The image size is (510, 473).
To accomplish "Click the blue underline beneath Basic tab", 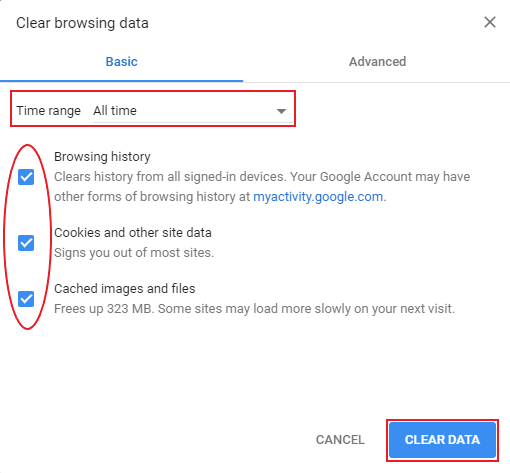I will [x=121, y=81].
